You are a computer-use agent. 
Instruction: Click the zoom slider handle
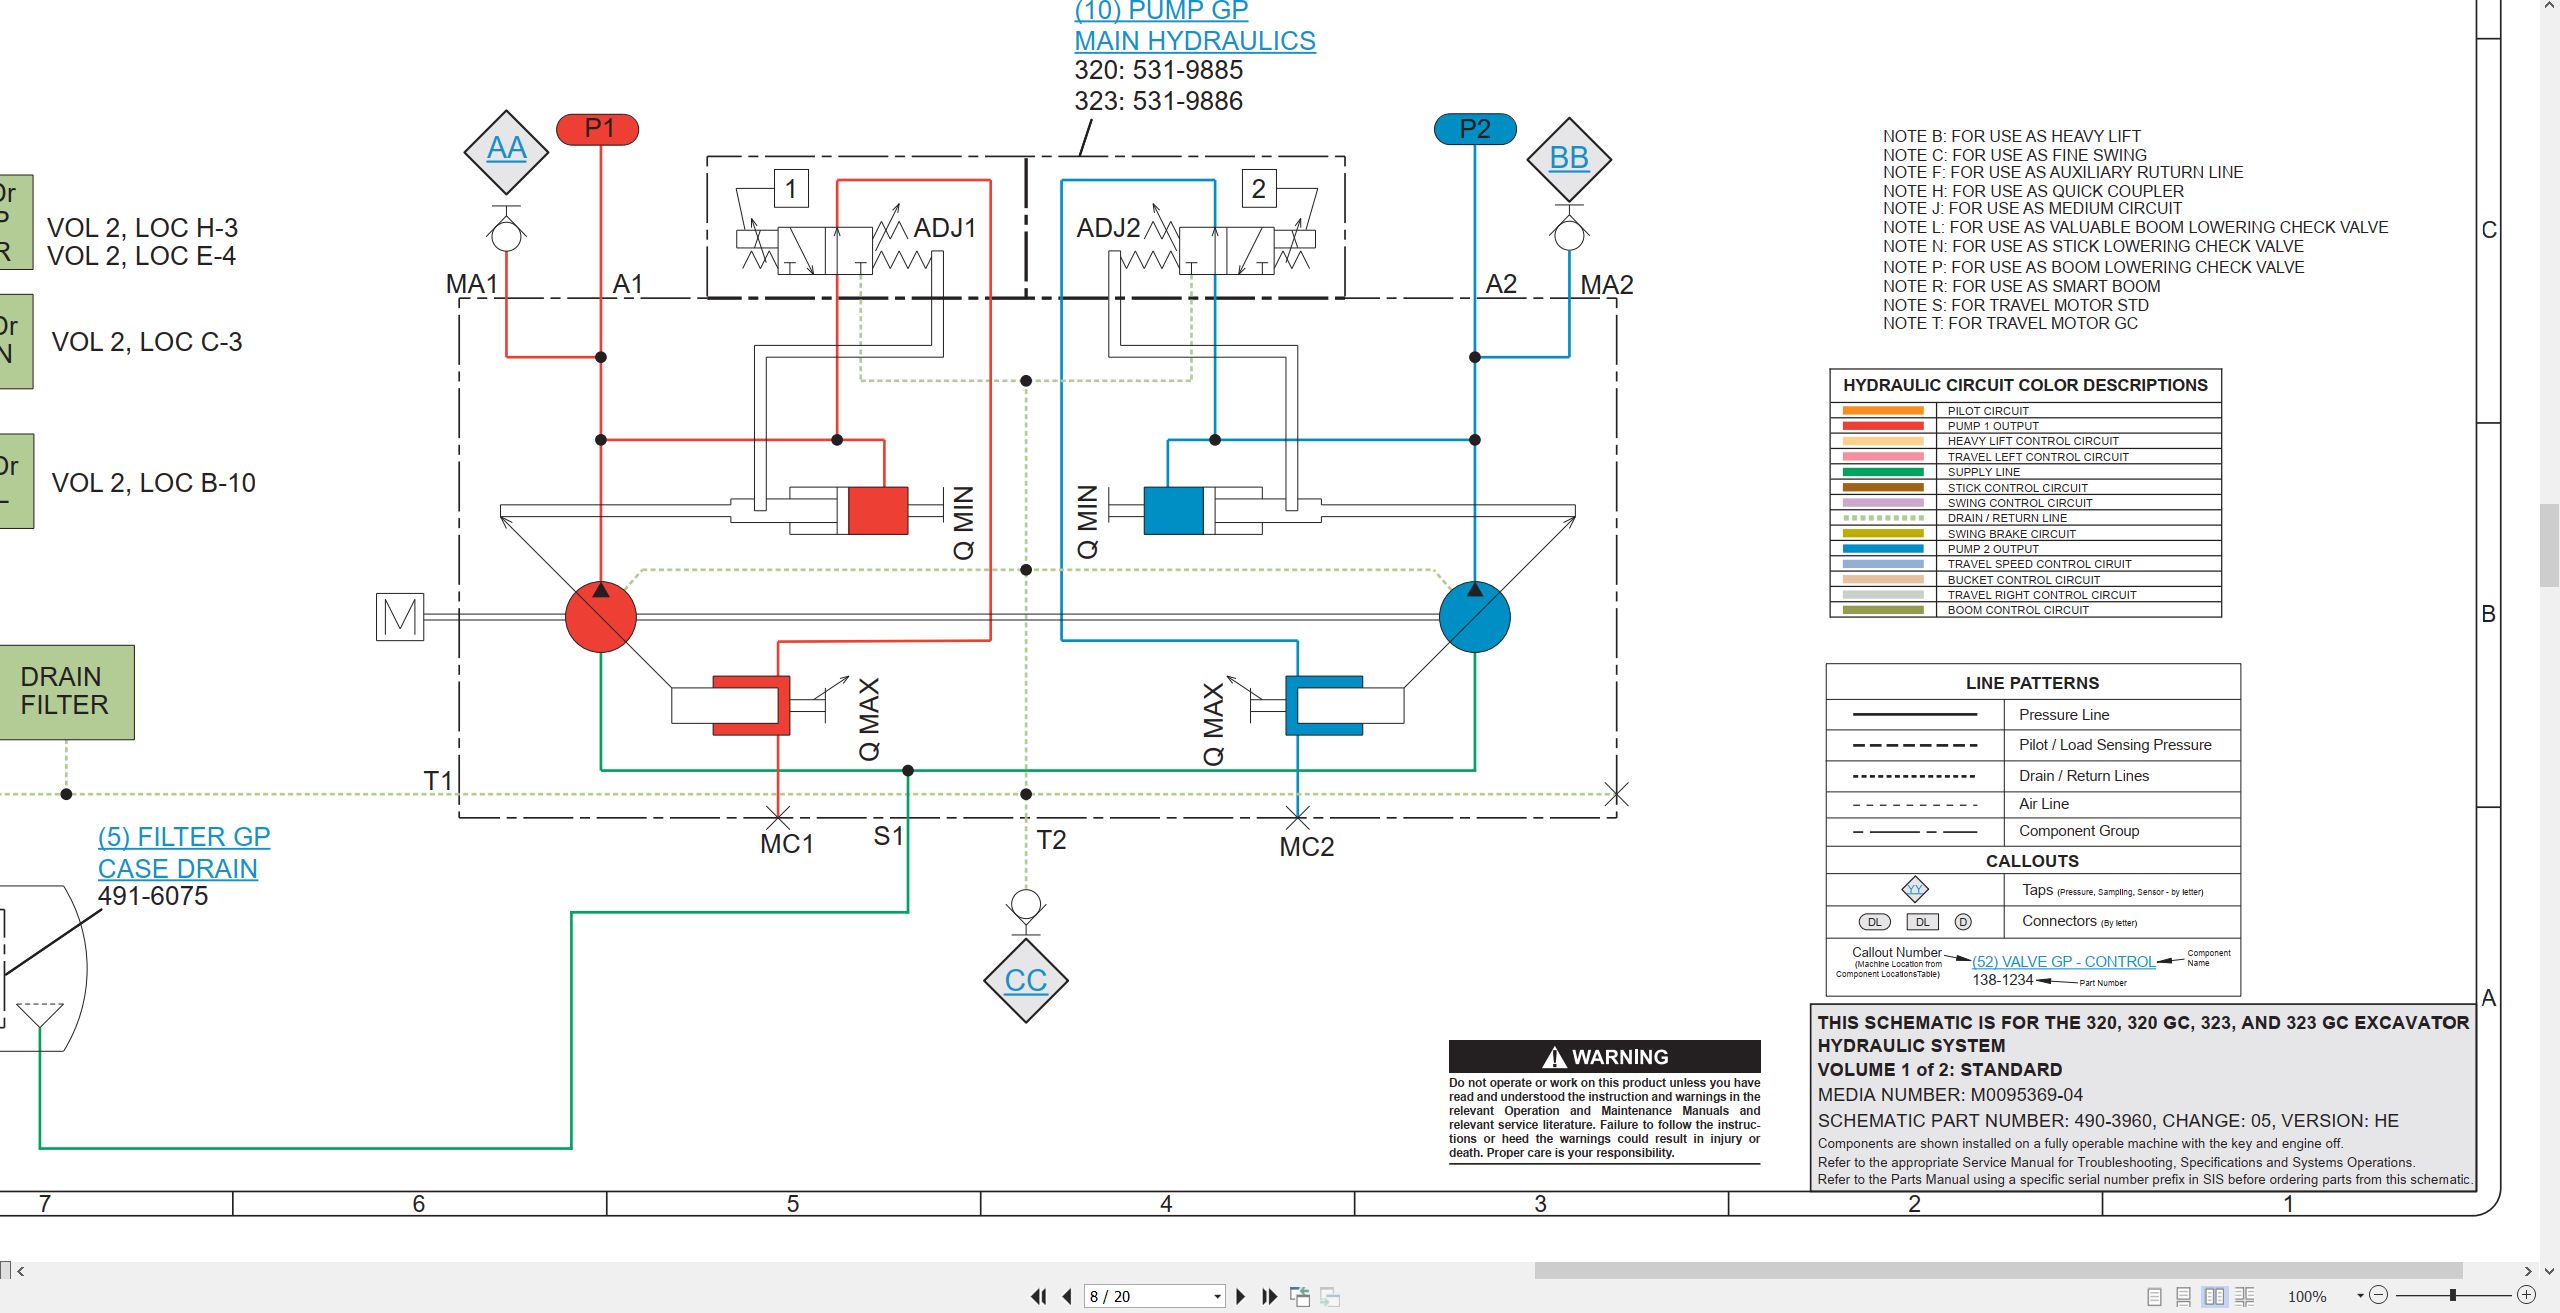(2452, 1295)
